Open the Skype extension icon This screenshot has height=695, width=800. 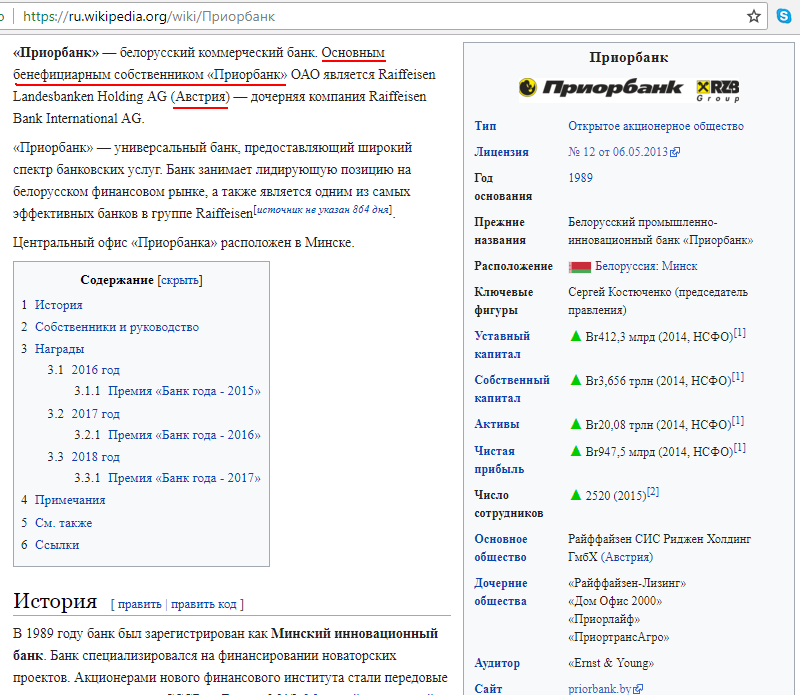coord(784,16)
